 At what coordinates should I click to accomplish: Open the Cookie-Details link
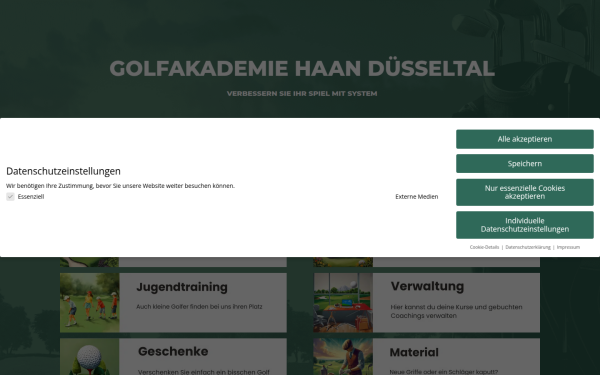[484, 247]
